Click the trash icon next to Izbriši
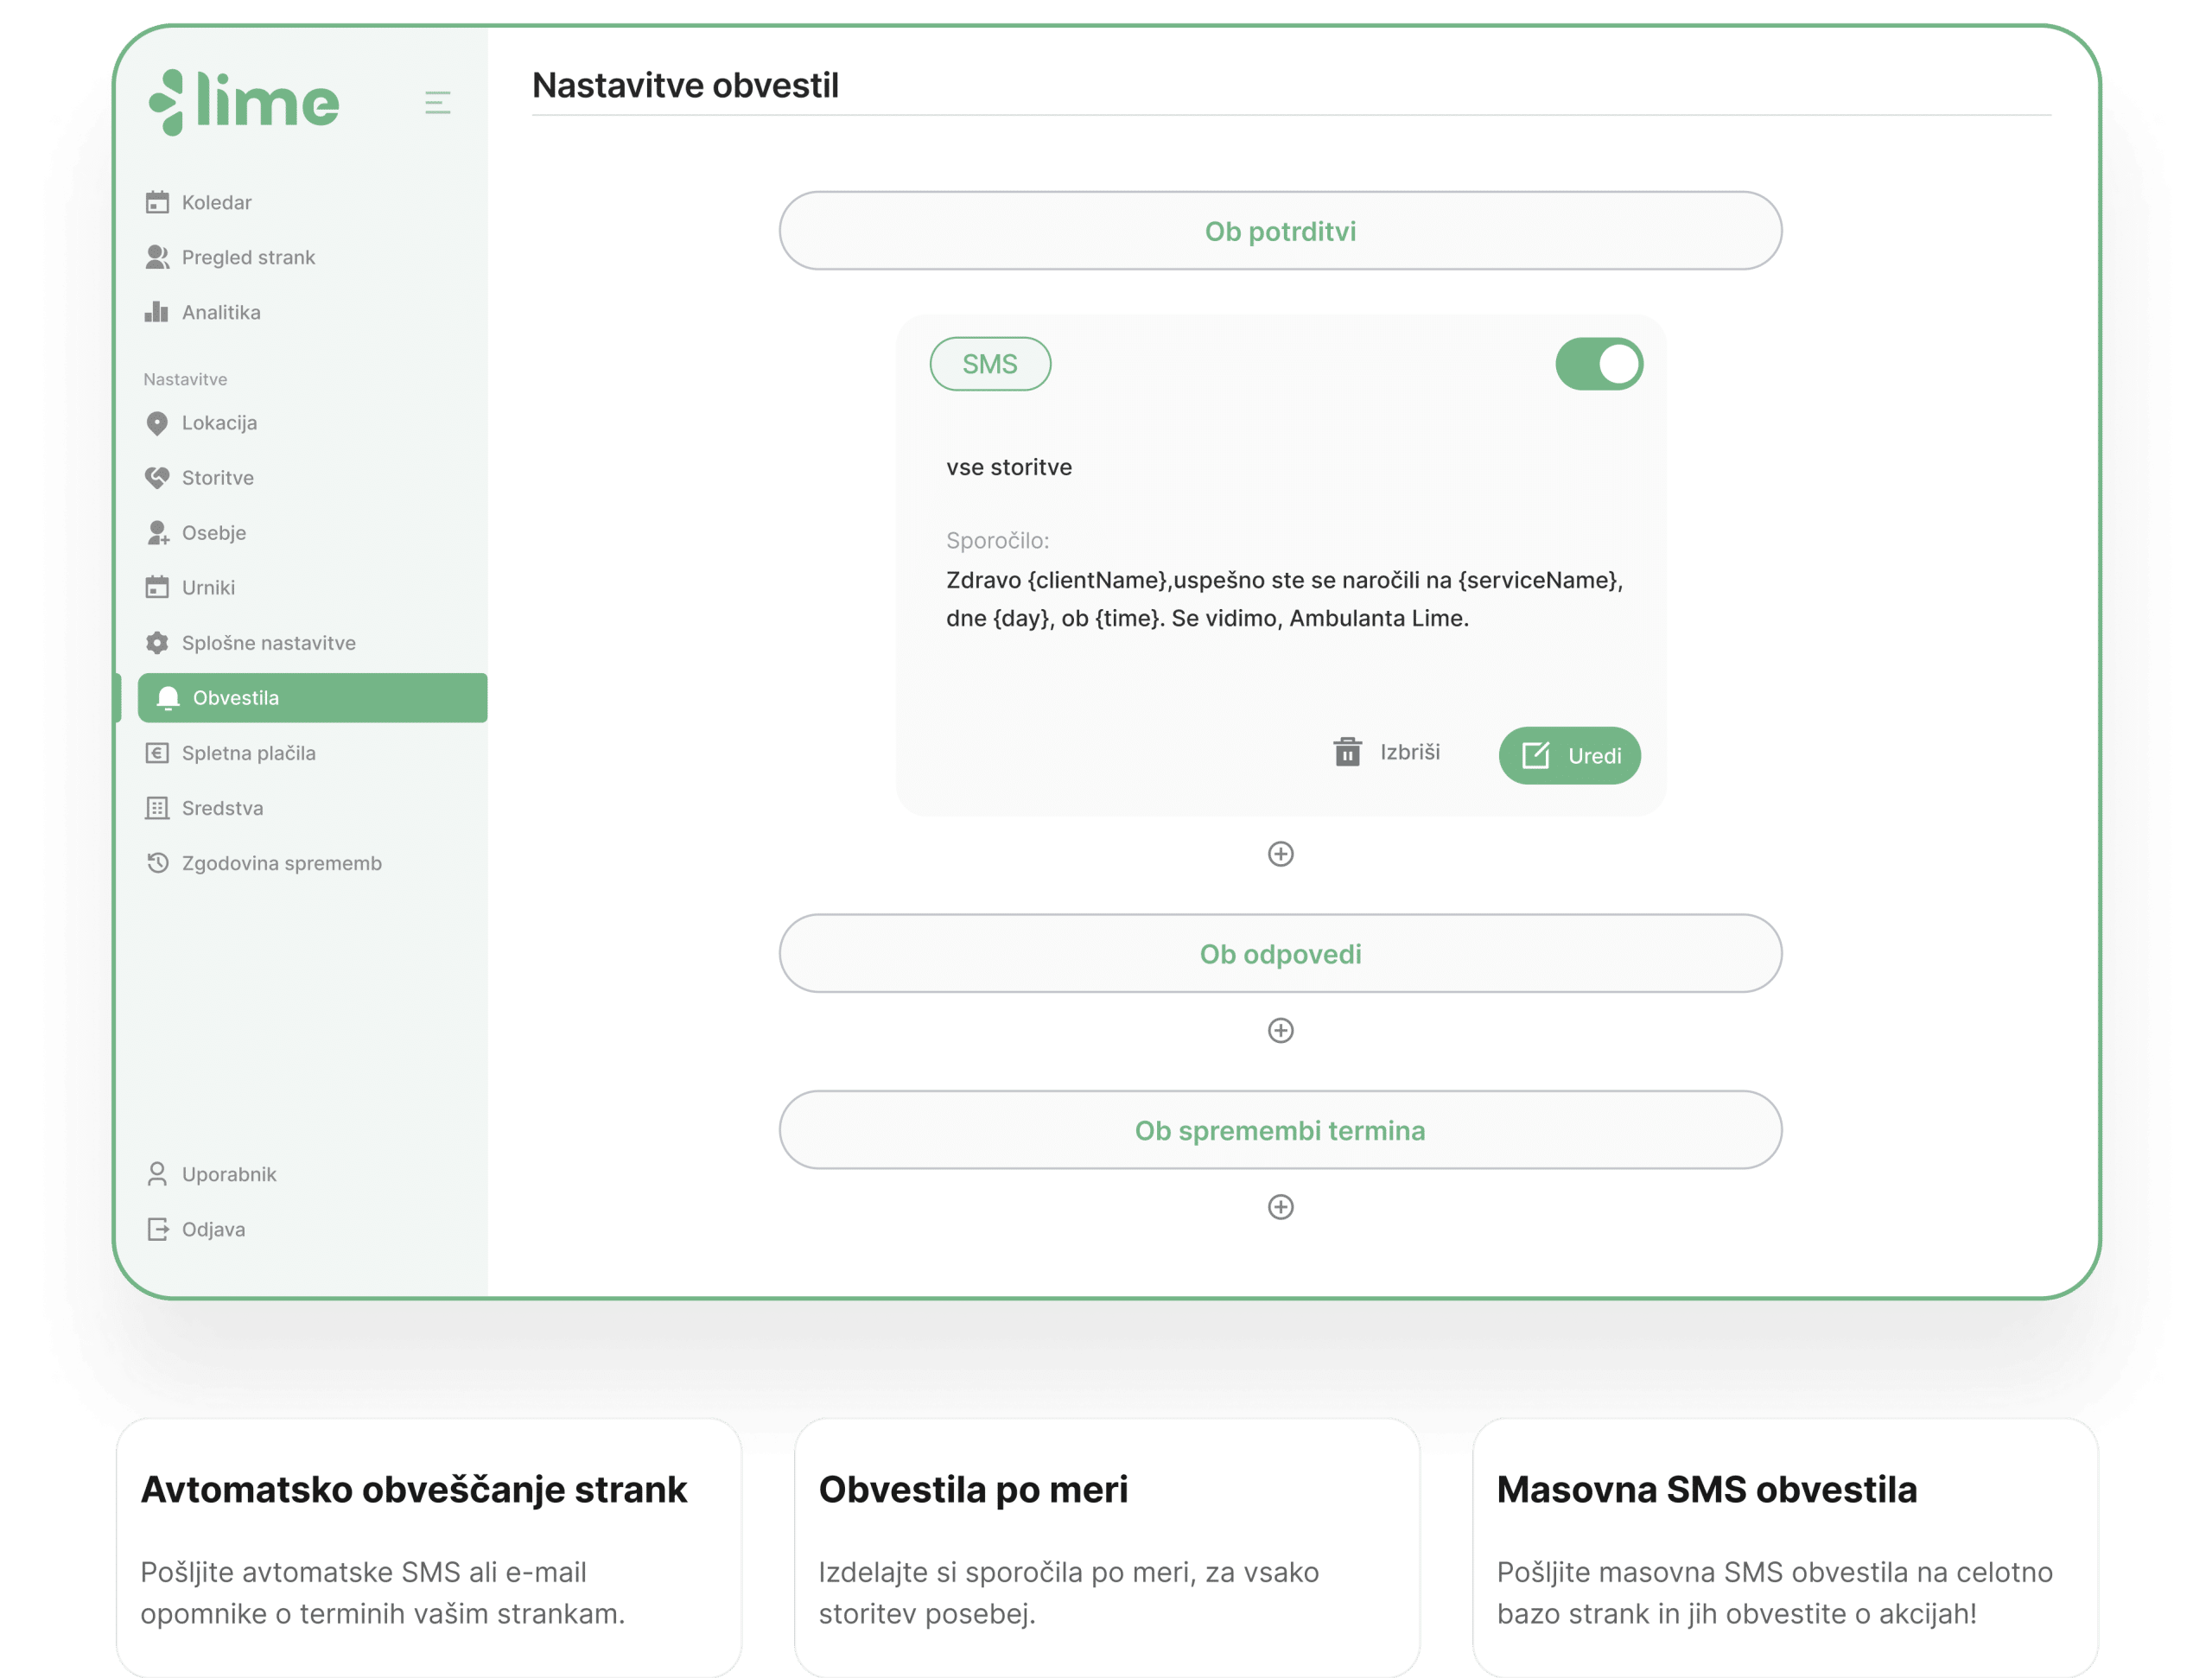The image size is (2212, 1678). 1348,751
